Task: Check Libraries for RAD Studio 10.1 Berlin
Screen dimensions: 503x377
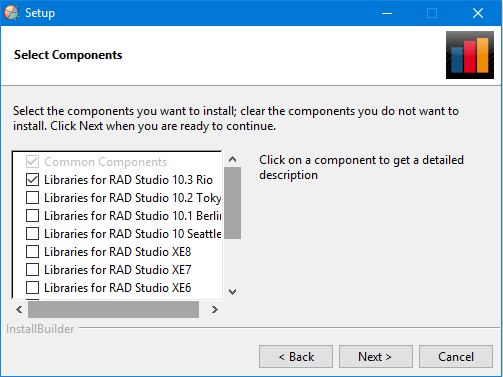Action: (x=32, y=216)
